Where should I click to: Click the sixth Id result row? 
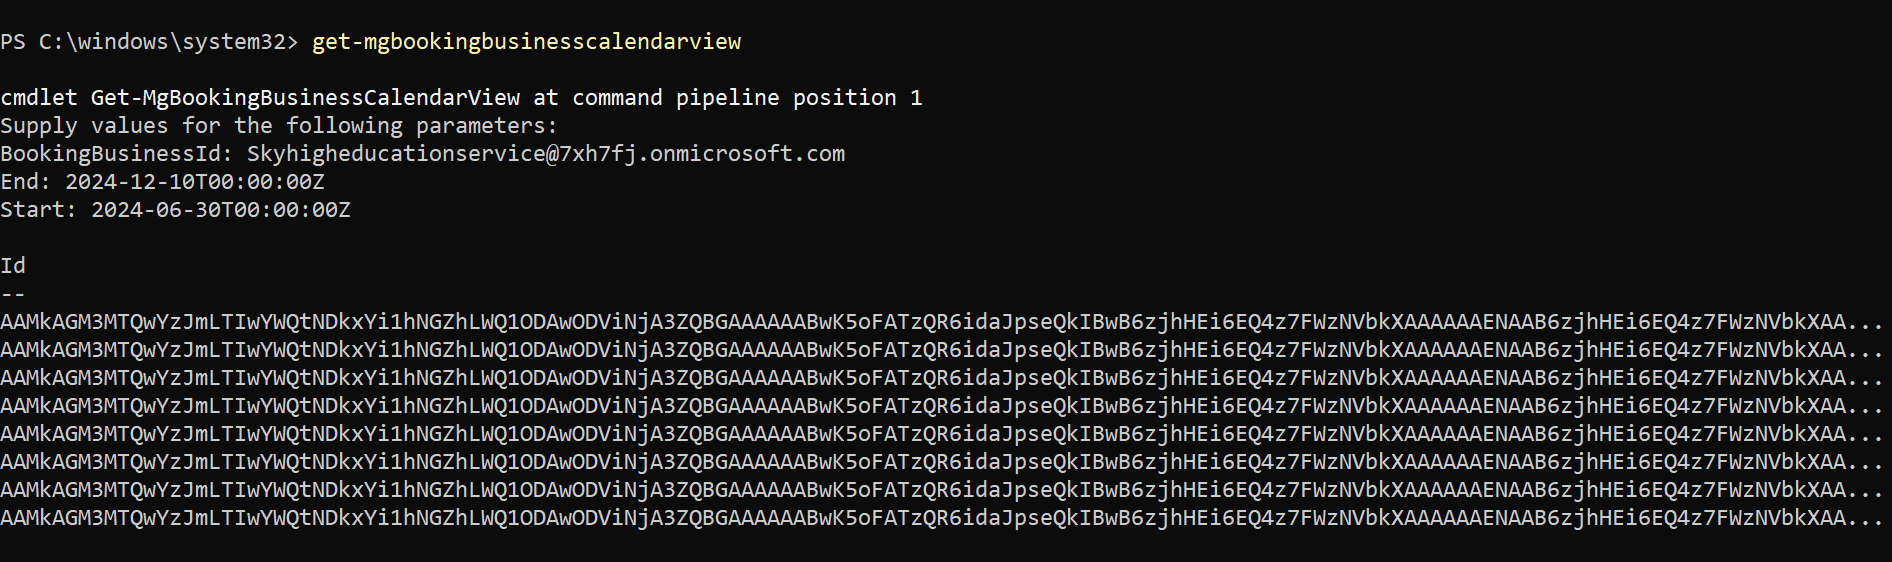pyautogui.click(x=940, y=462)
